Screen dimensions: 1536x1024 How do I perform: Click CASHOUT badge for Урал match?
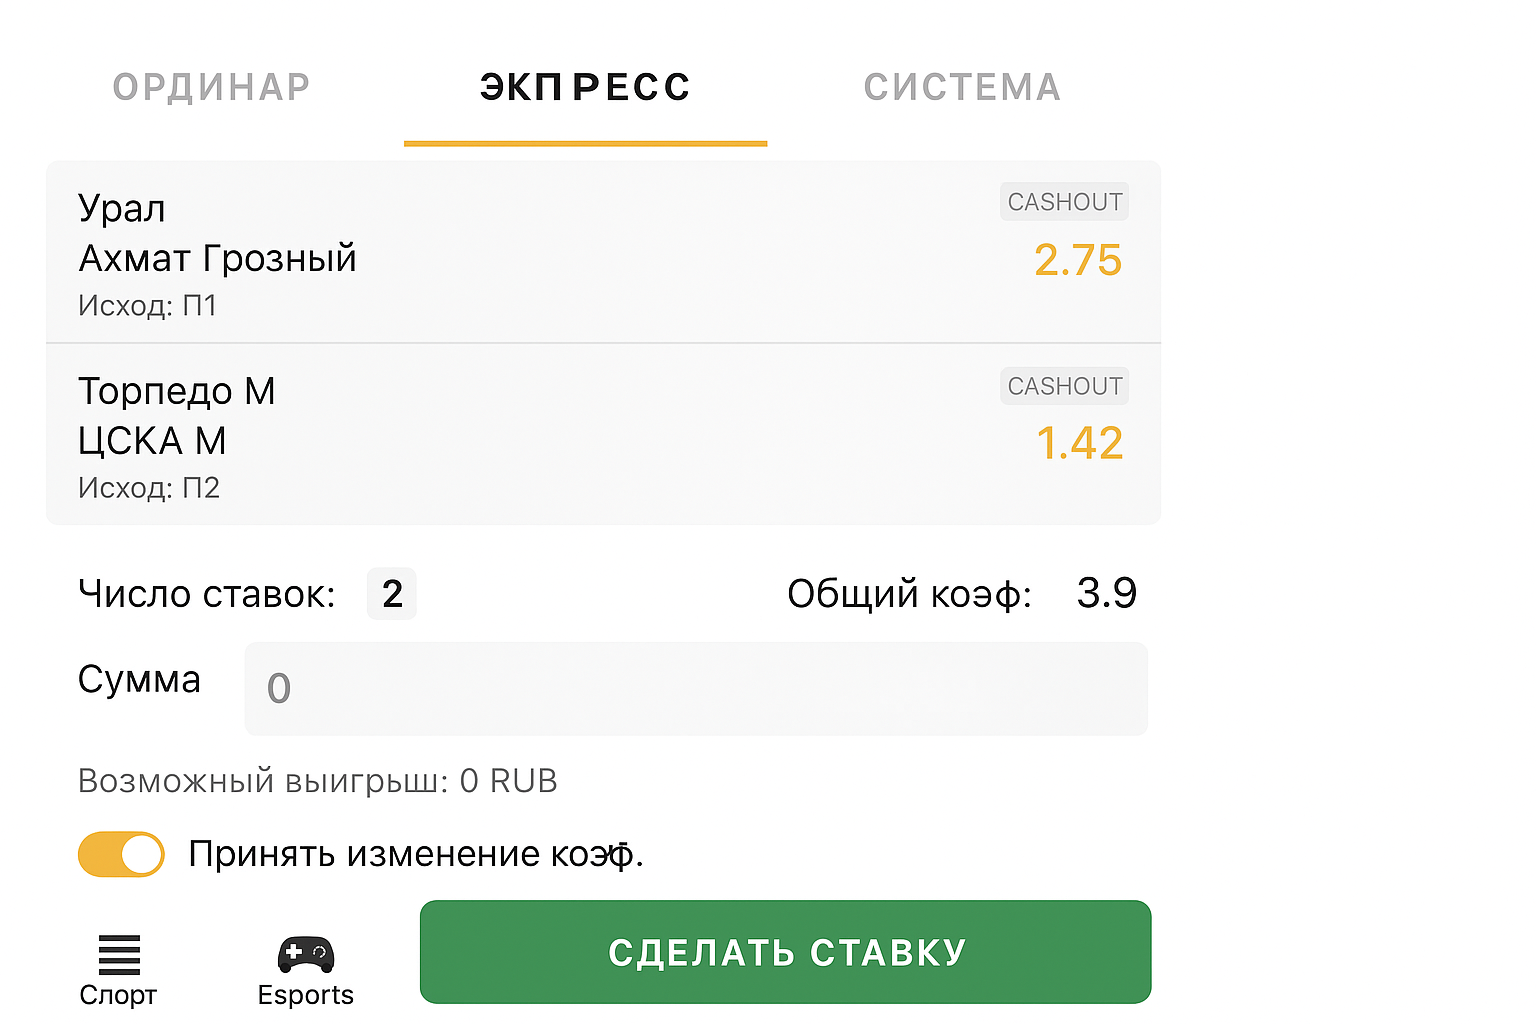pos(1064,202)
